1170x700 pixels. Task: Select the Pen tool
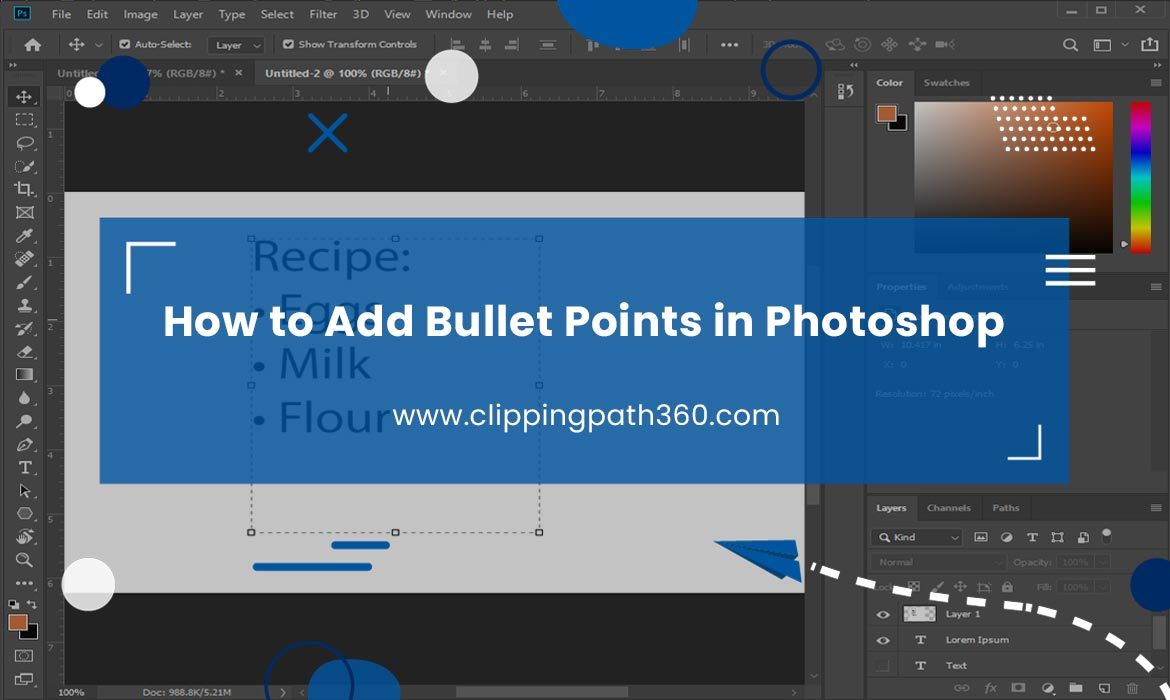[x=24, y=444]
